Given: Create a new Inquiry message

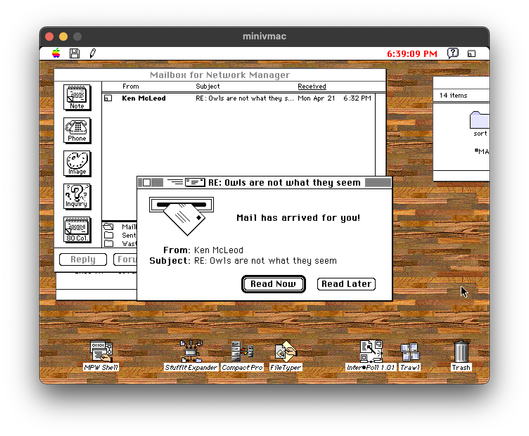Looking at the screenshot, I should tap(77, 196).
